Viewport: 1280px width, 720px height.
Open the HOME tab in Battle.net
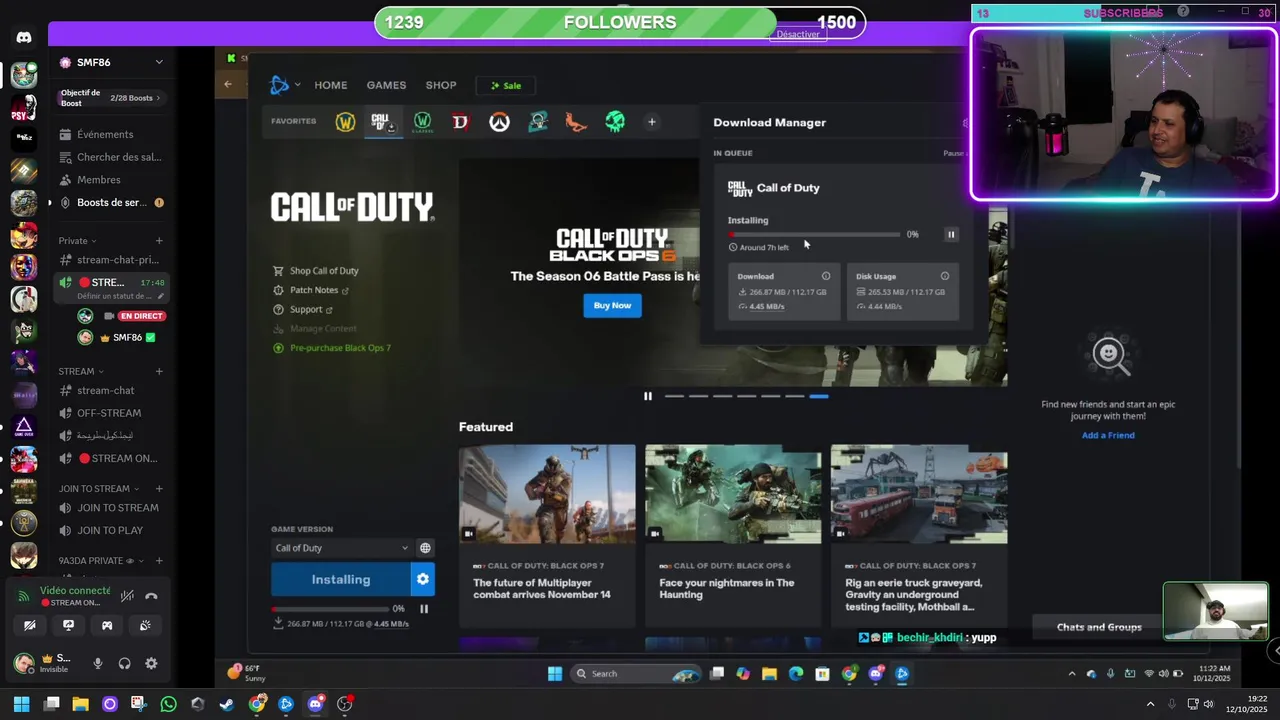(x=331, y=85)
